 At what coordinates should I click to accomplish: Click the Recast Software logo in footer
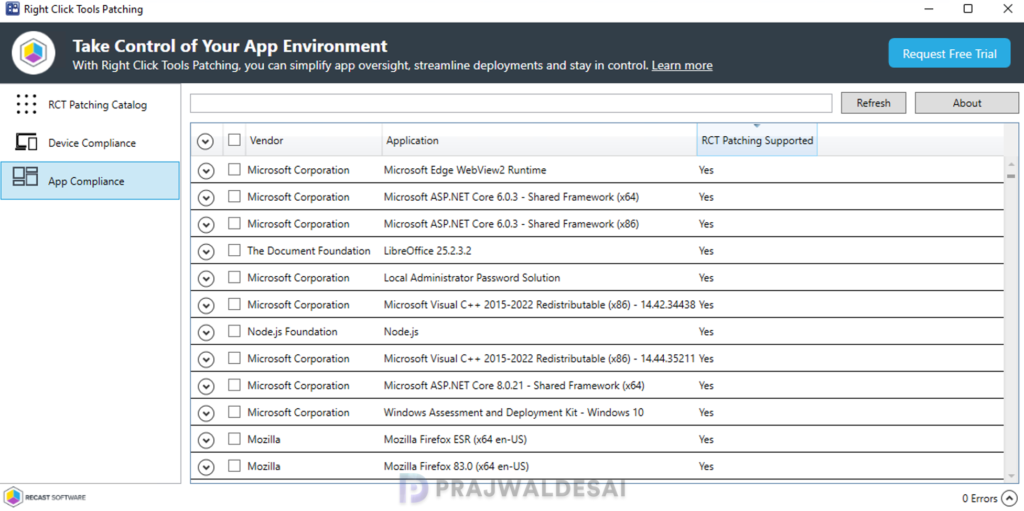[44, 497]
